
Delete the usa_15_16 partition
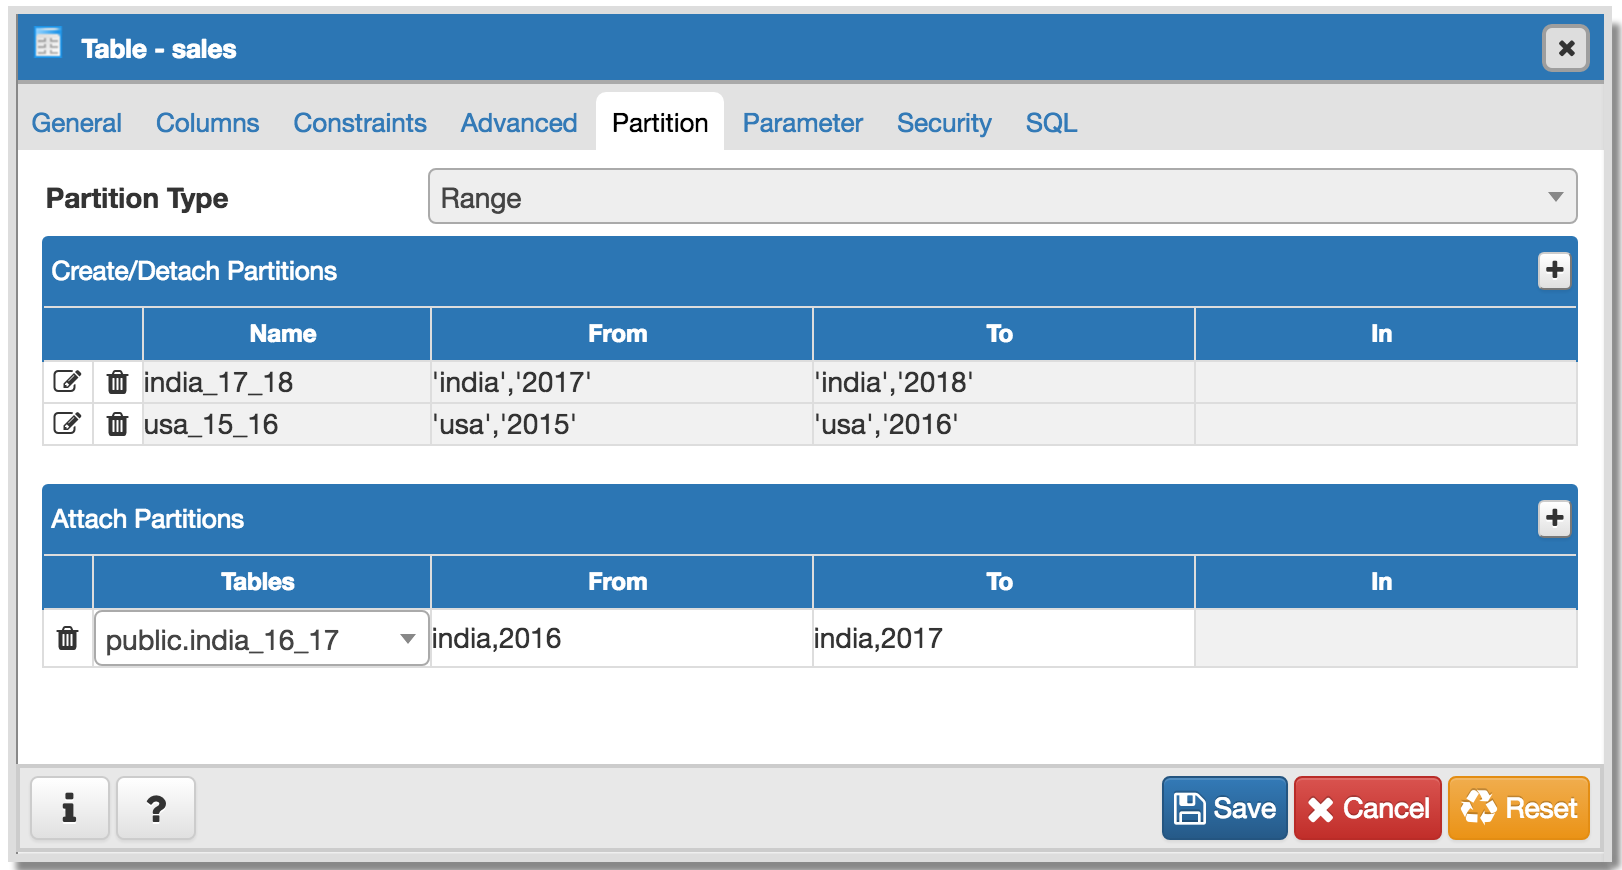coord(117,424)
